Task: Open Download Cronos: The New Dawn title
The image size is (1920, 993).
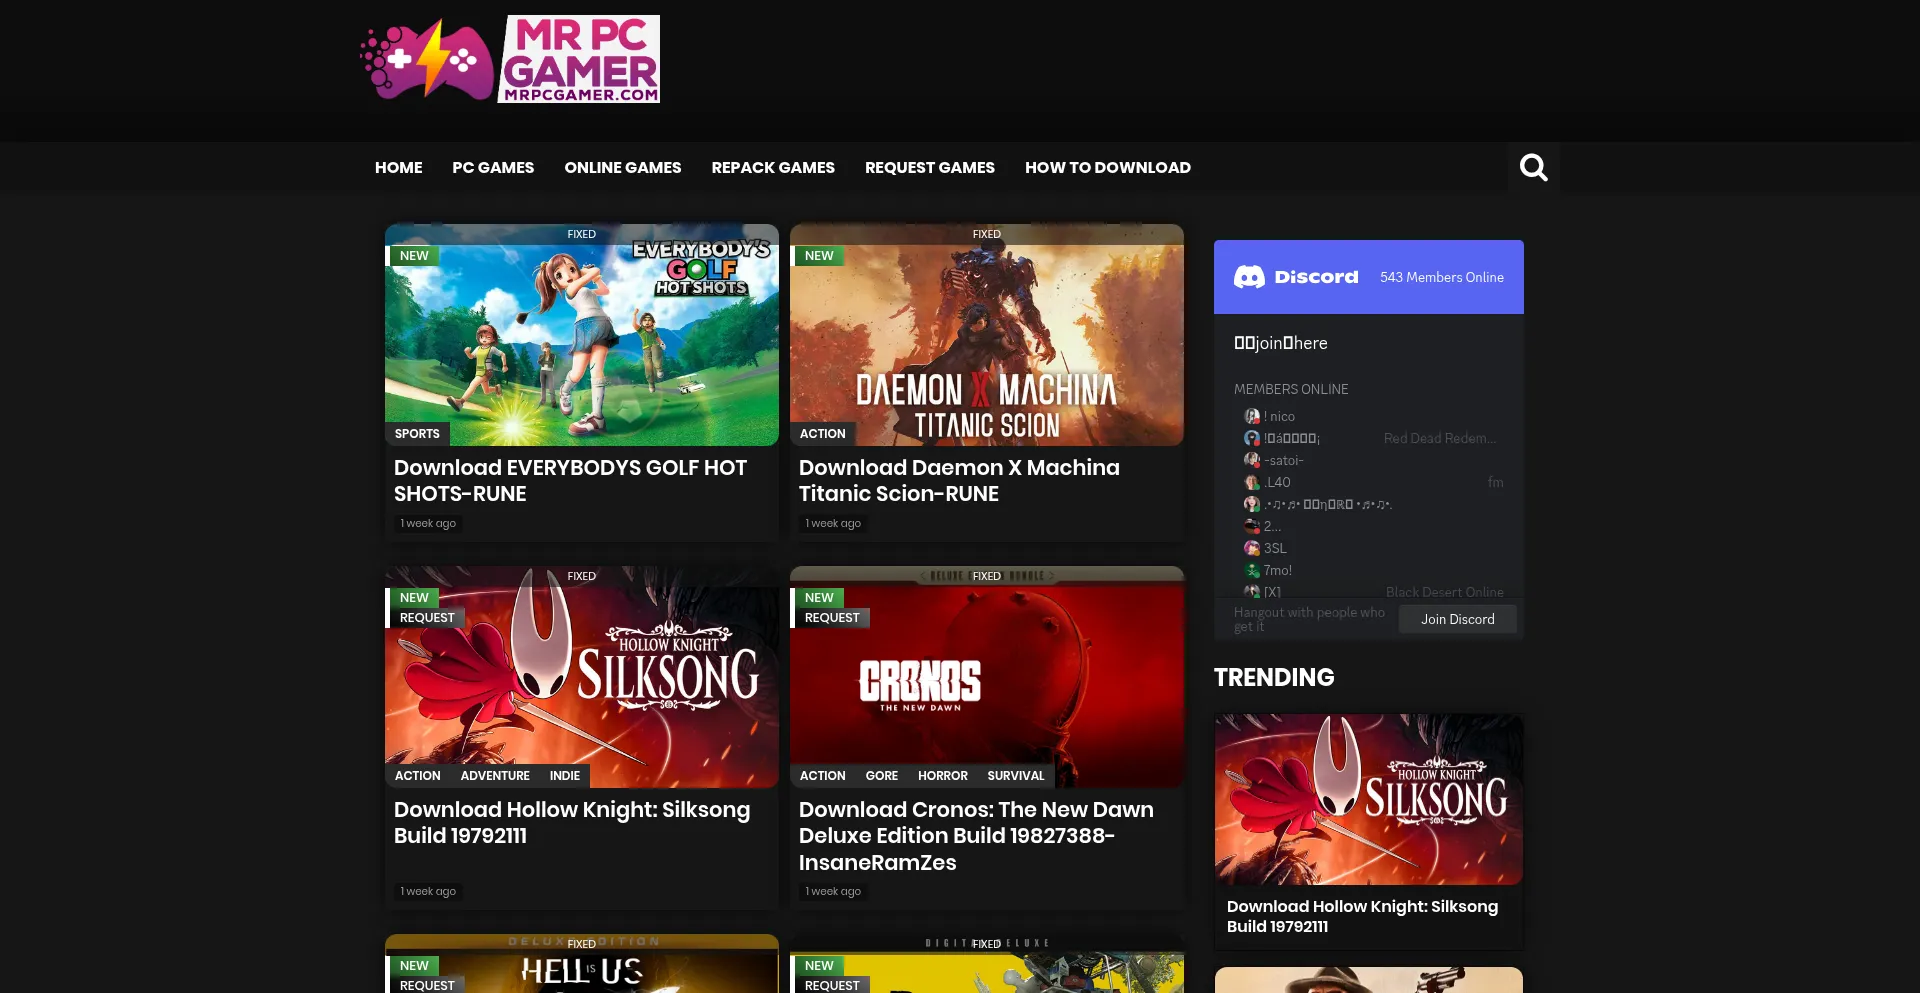Action: 976,836
